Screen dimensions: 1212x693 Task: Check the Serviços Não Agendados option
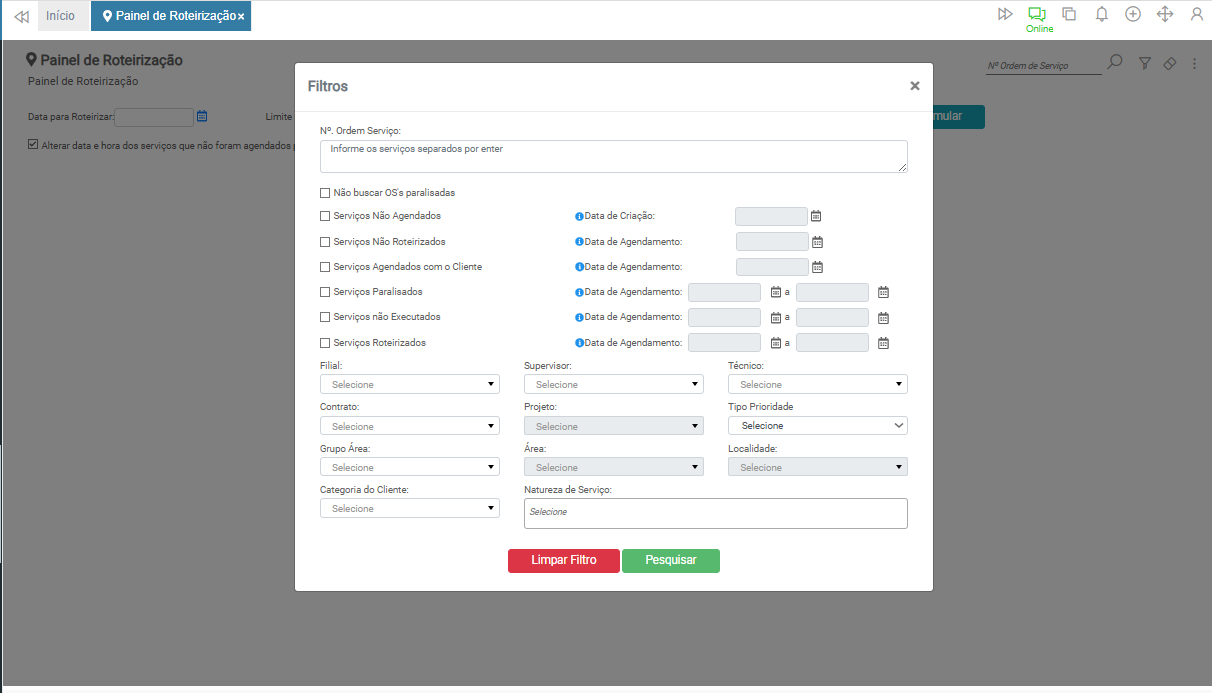click(x=325, y=216)
